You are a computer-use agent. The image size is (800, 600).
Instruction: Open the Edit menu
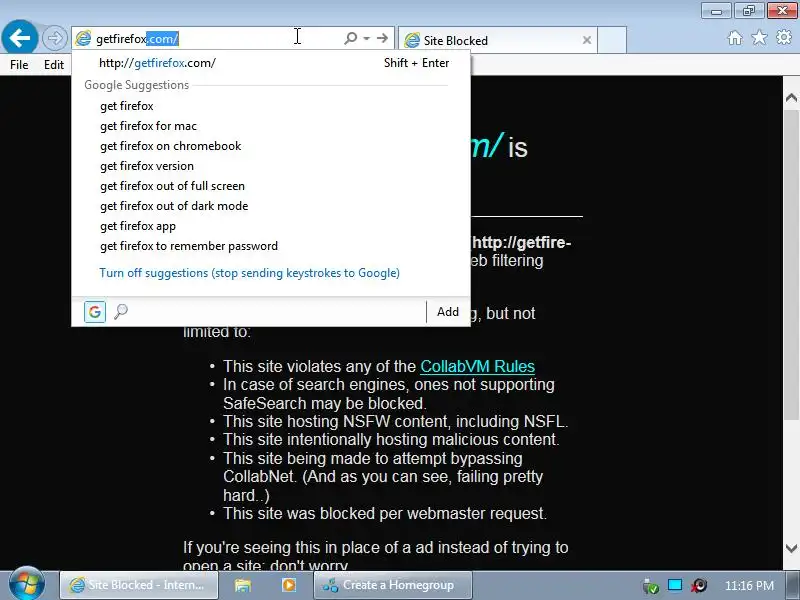(x=54, y=65)
